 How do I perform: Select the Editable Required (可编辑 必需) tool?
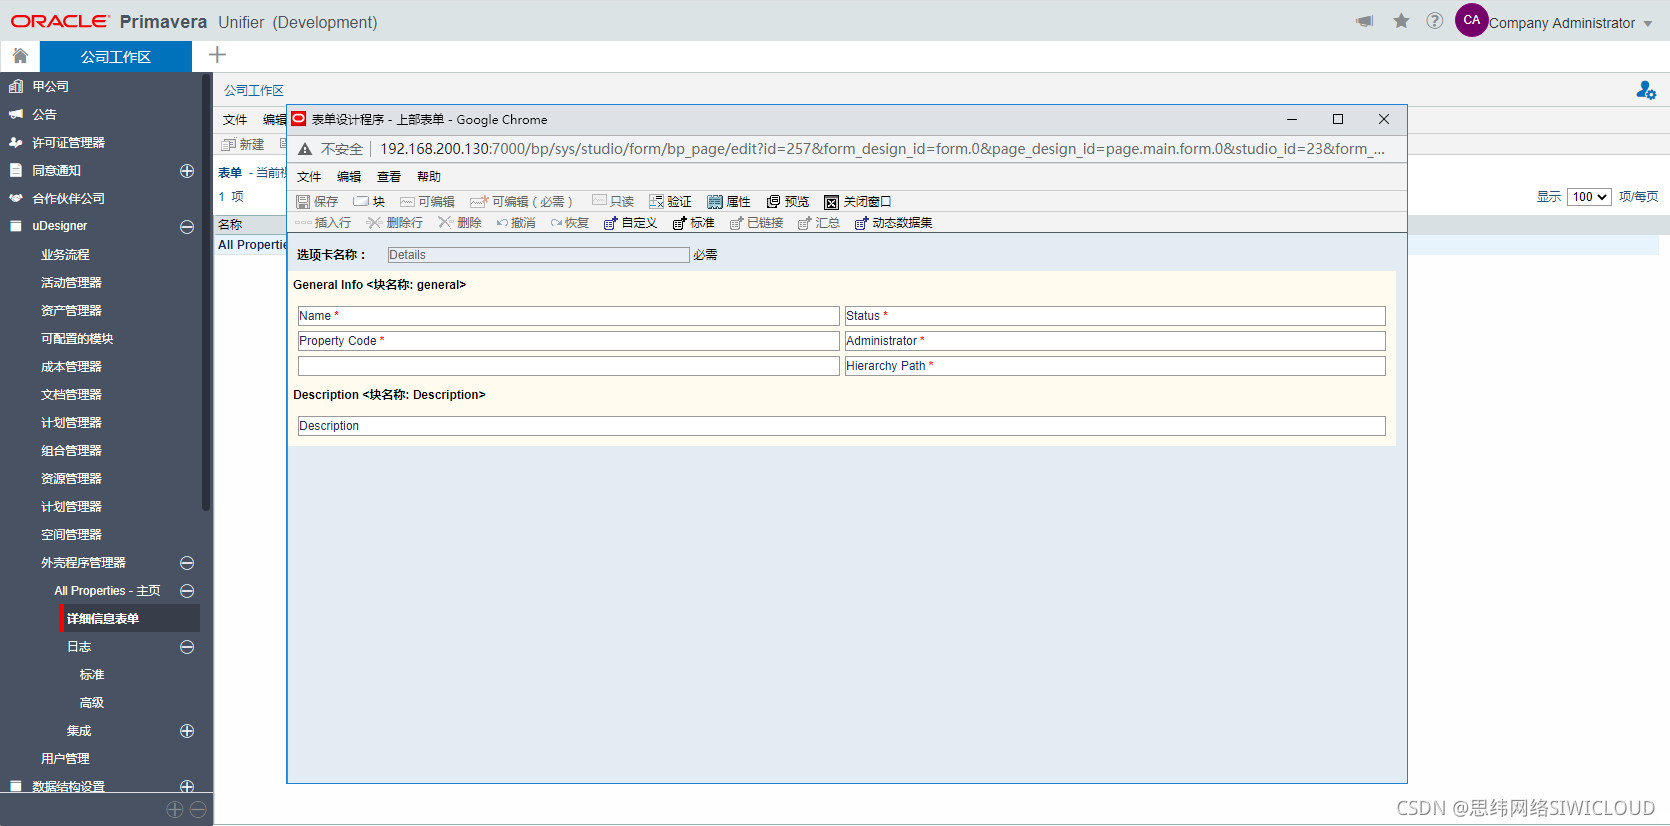click(479, 202)
